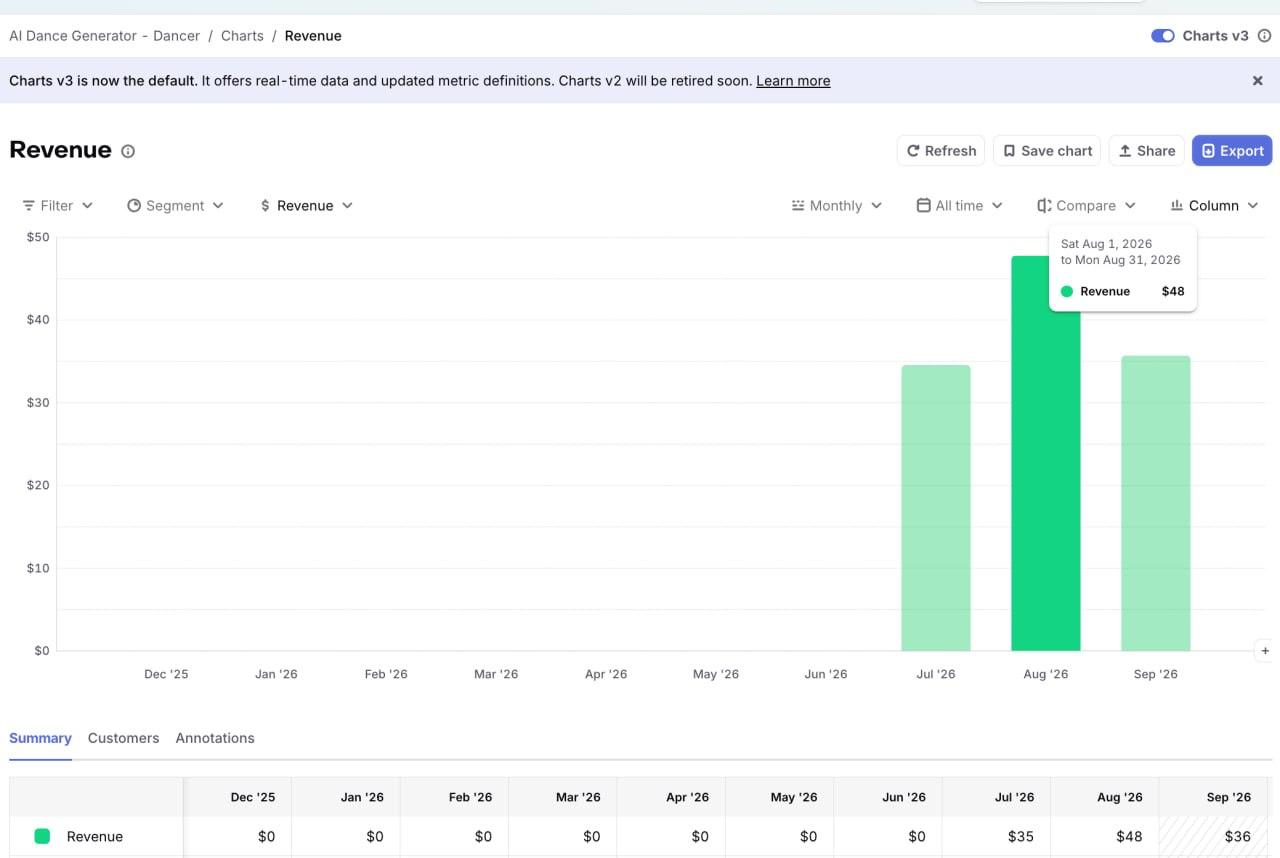The image size is (1280, 858).
Task: Click the info icon next to Revenue title
Action: click(x=128, y=151)
